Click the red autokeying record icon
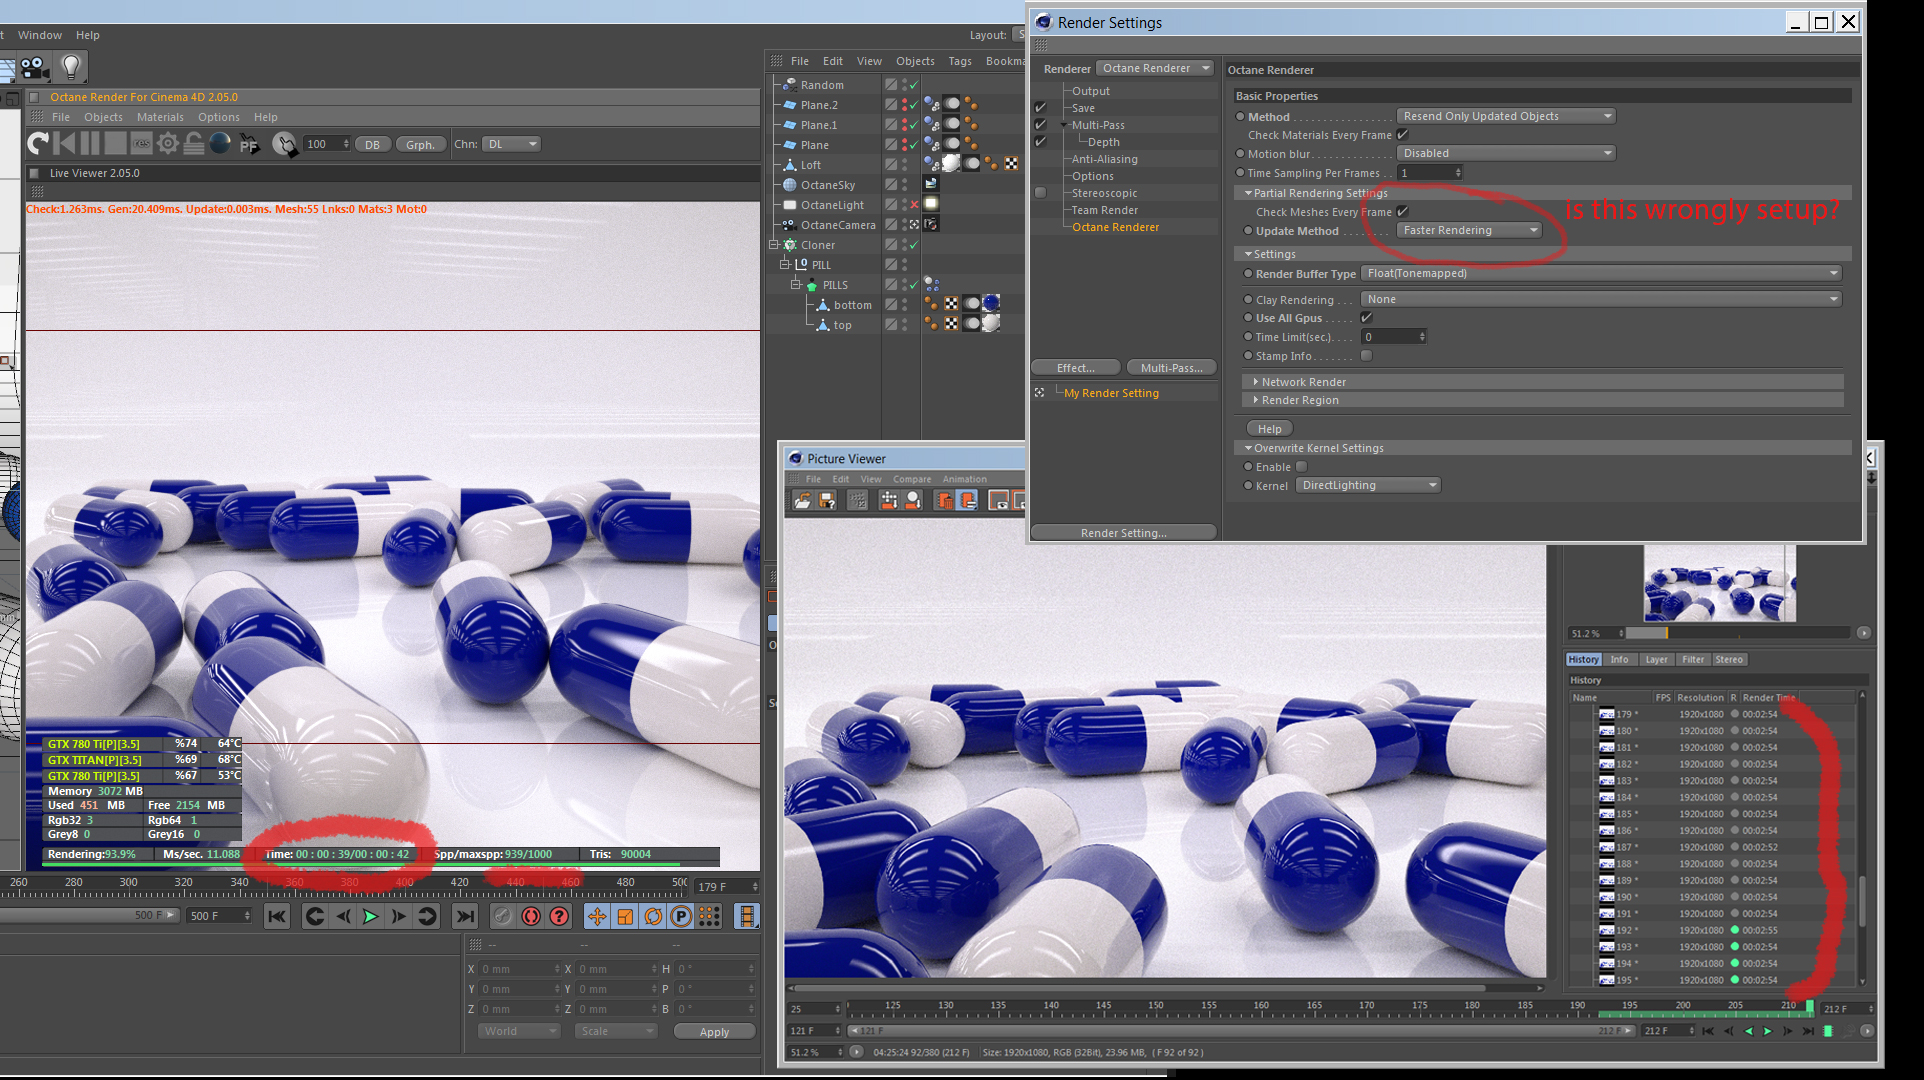This screenshot has width=1924, height=1080. [x=531, y=916]
